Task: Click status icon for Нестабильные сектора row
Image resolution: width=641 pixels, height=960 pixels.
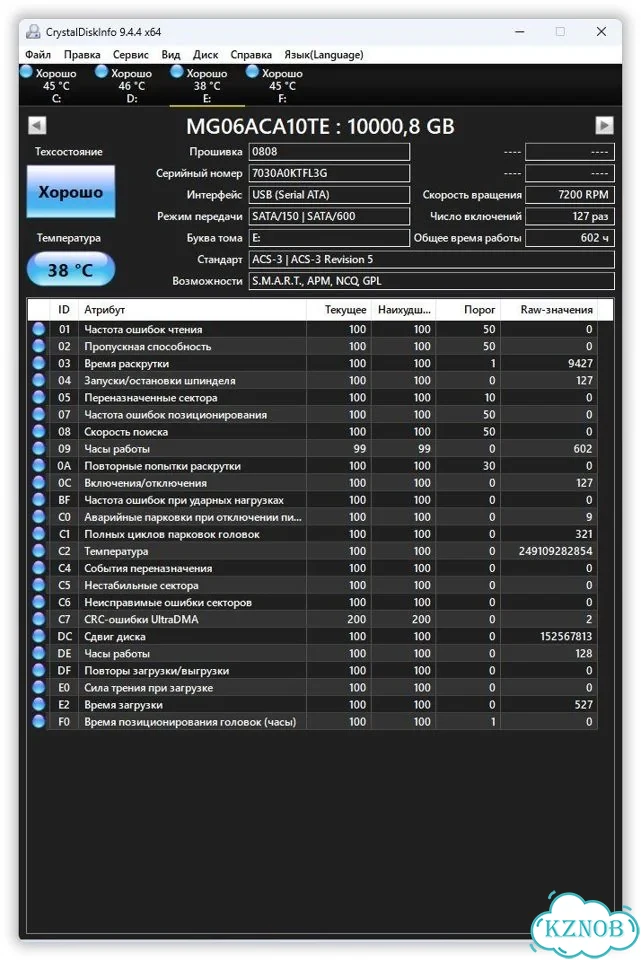Action: (x=39, y=585)
